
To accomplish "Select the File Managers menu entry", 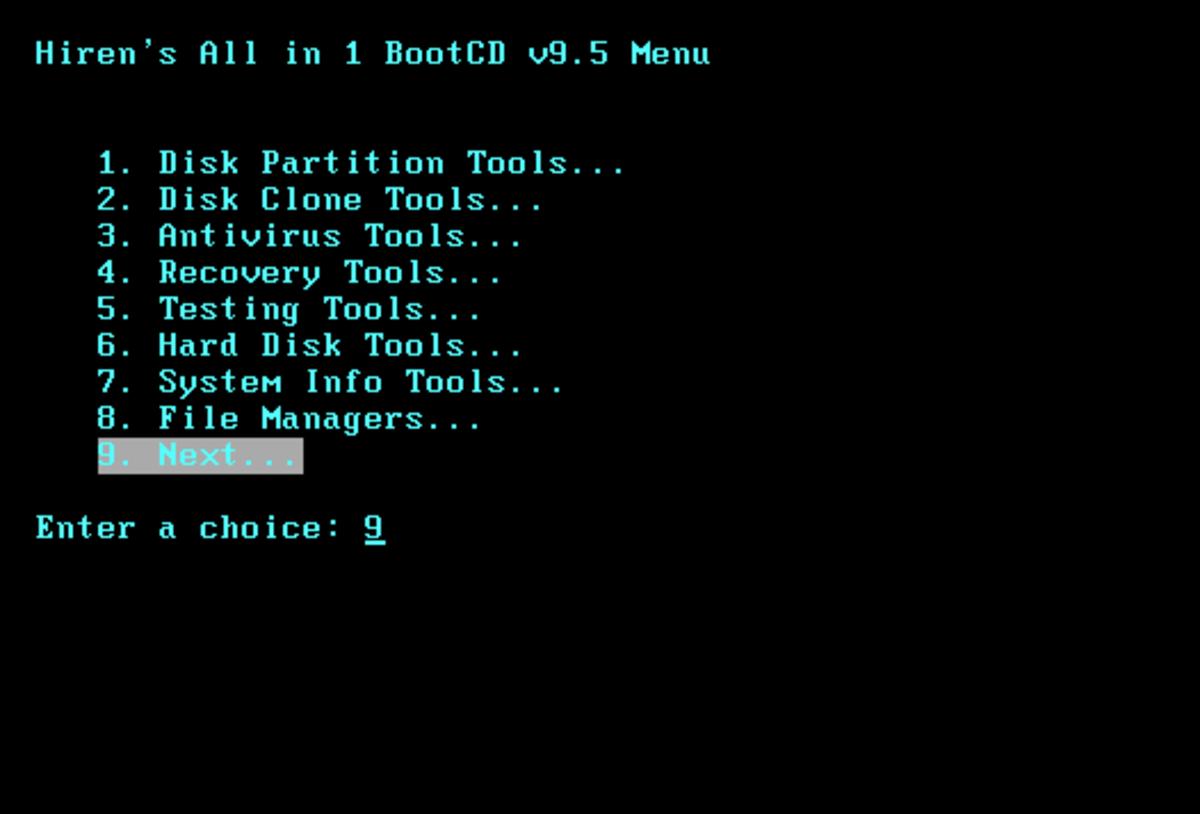I will click(290, 418).
